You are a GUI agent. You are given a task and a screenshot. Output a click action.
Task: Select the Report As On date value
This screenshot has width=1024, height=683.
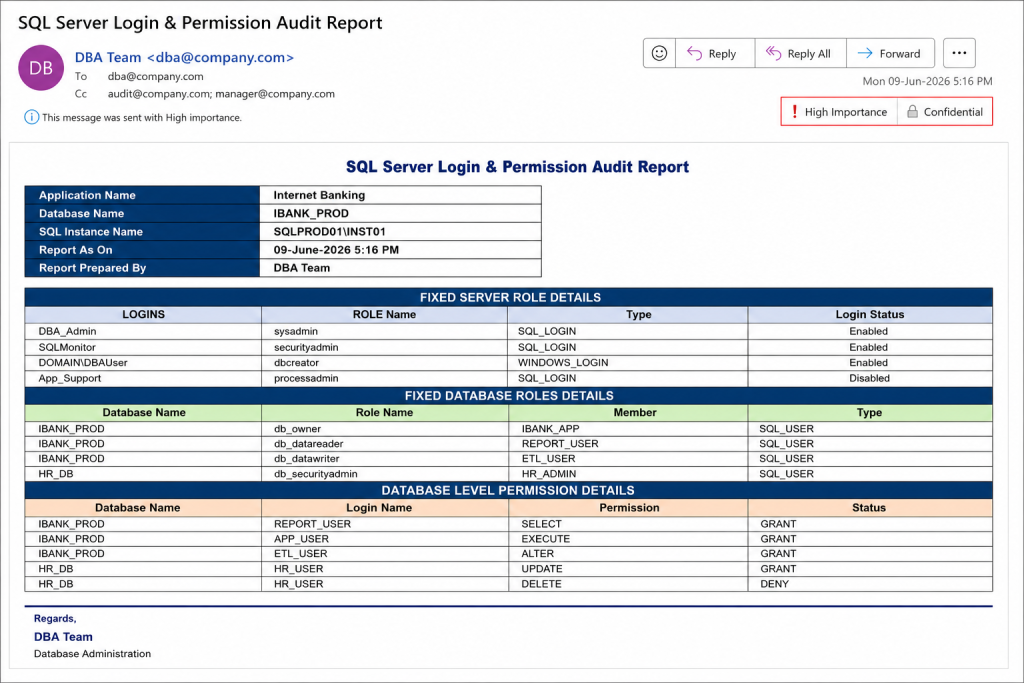click(400, 250)
